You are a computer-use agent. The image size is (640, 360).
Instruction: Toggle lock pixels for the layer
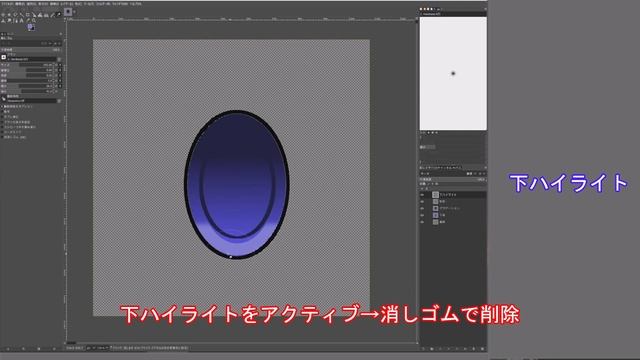pyautogui.click(x=429, y=184)
